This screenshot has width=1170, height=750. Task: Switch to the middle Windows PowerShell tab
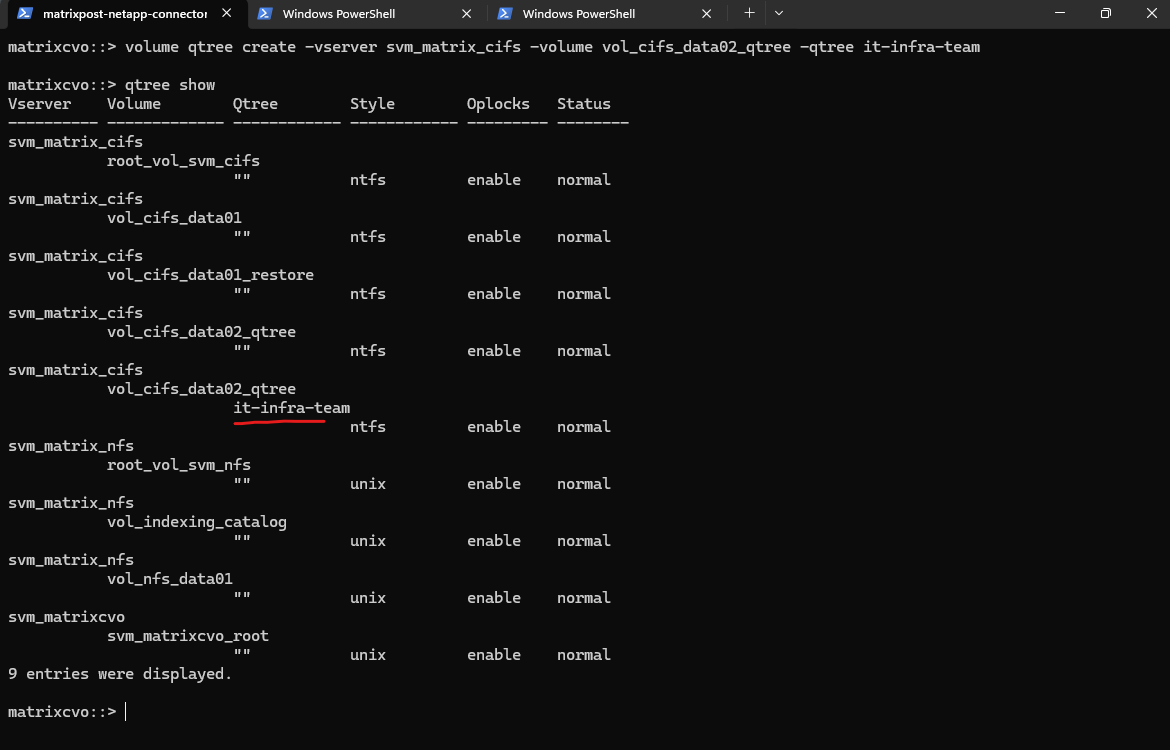click(338, 14)
